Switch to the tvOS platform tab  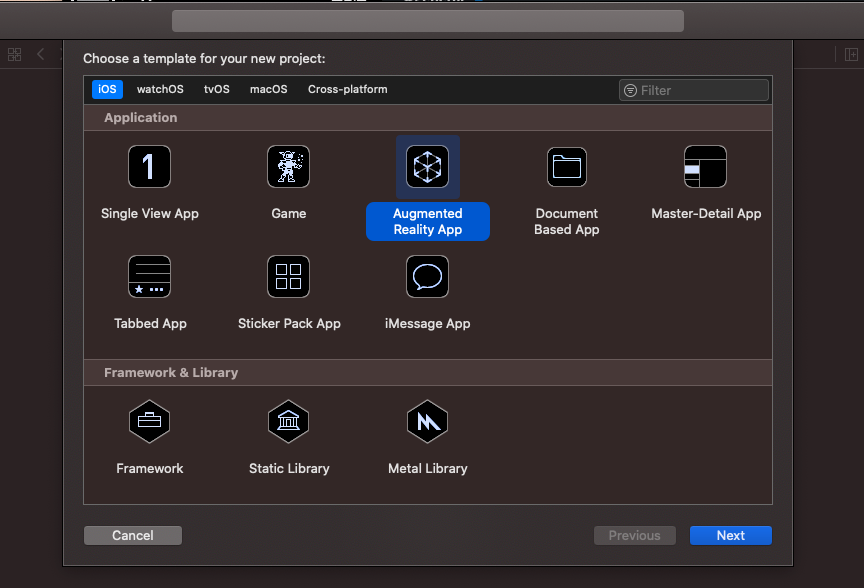click(217, 89)
